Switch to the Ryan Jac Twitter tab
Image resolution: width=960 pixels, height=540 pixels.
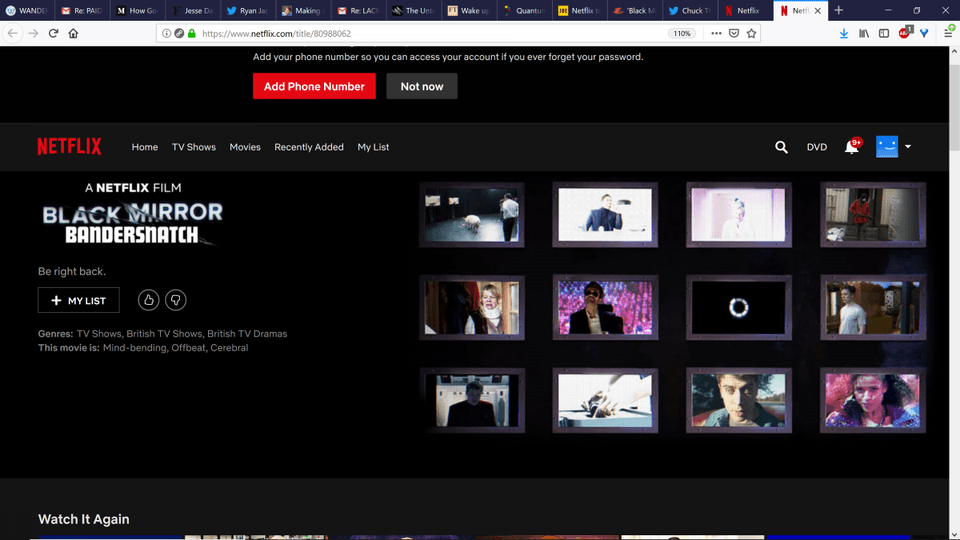pos(247,10)
